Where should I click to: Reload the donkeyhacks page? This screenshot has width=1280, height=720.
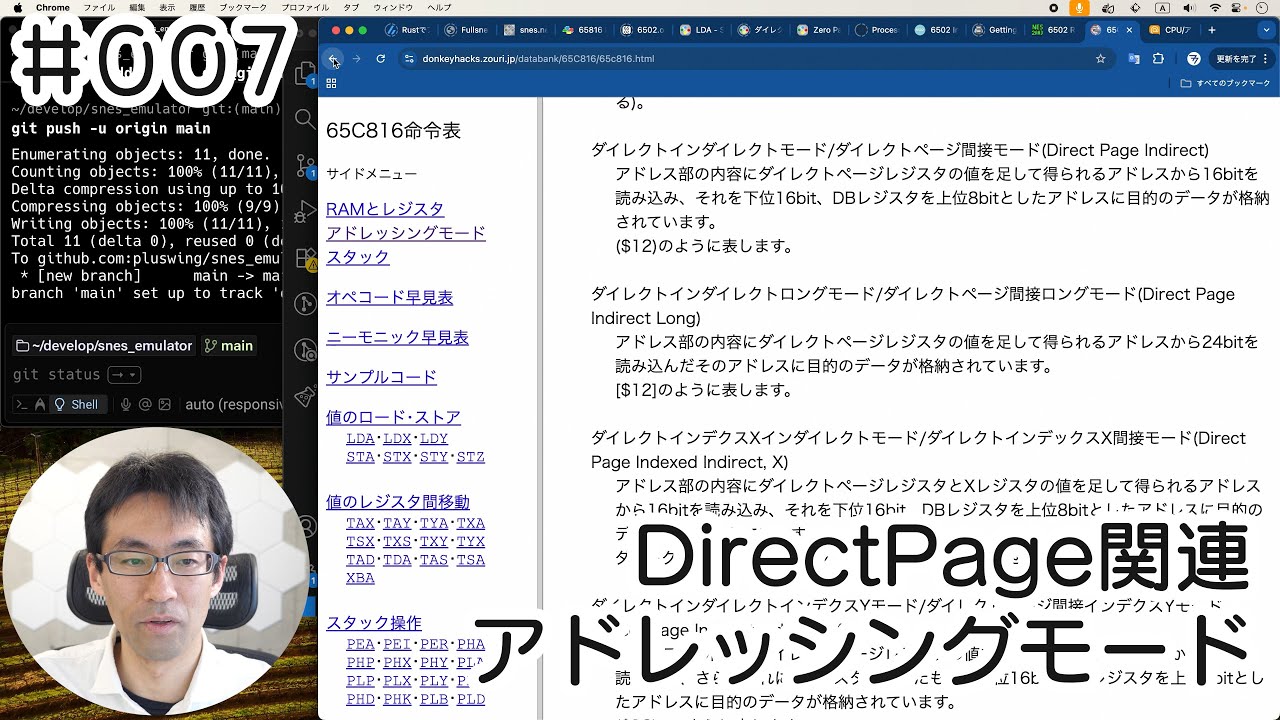point(381,59)
